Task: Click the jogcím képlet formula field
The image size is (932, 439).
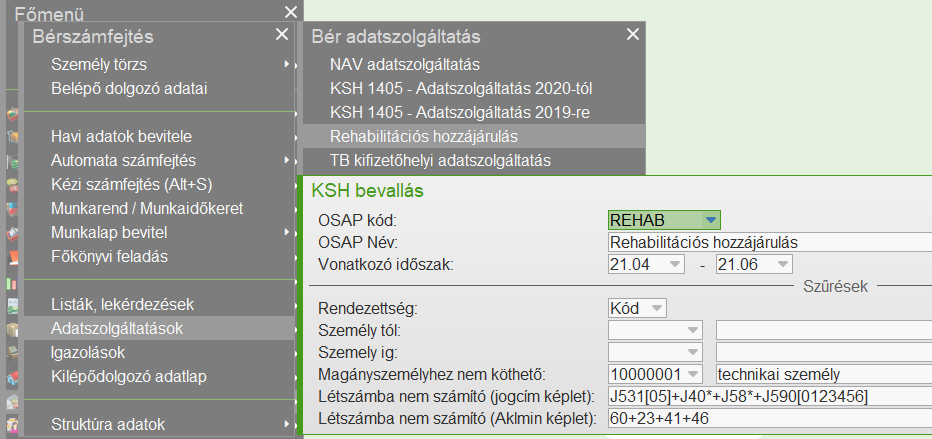Action: tap(770, 397)
